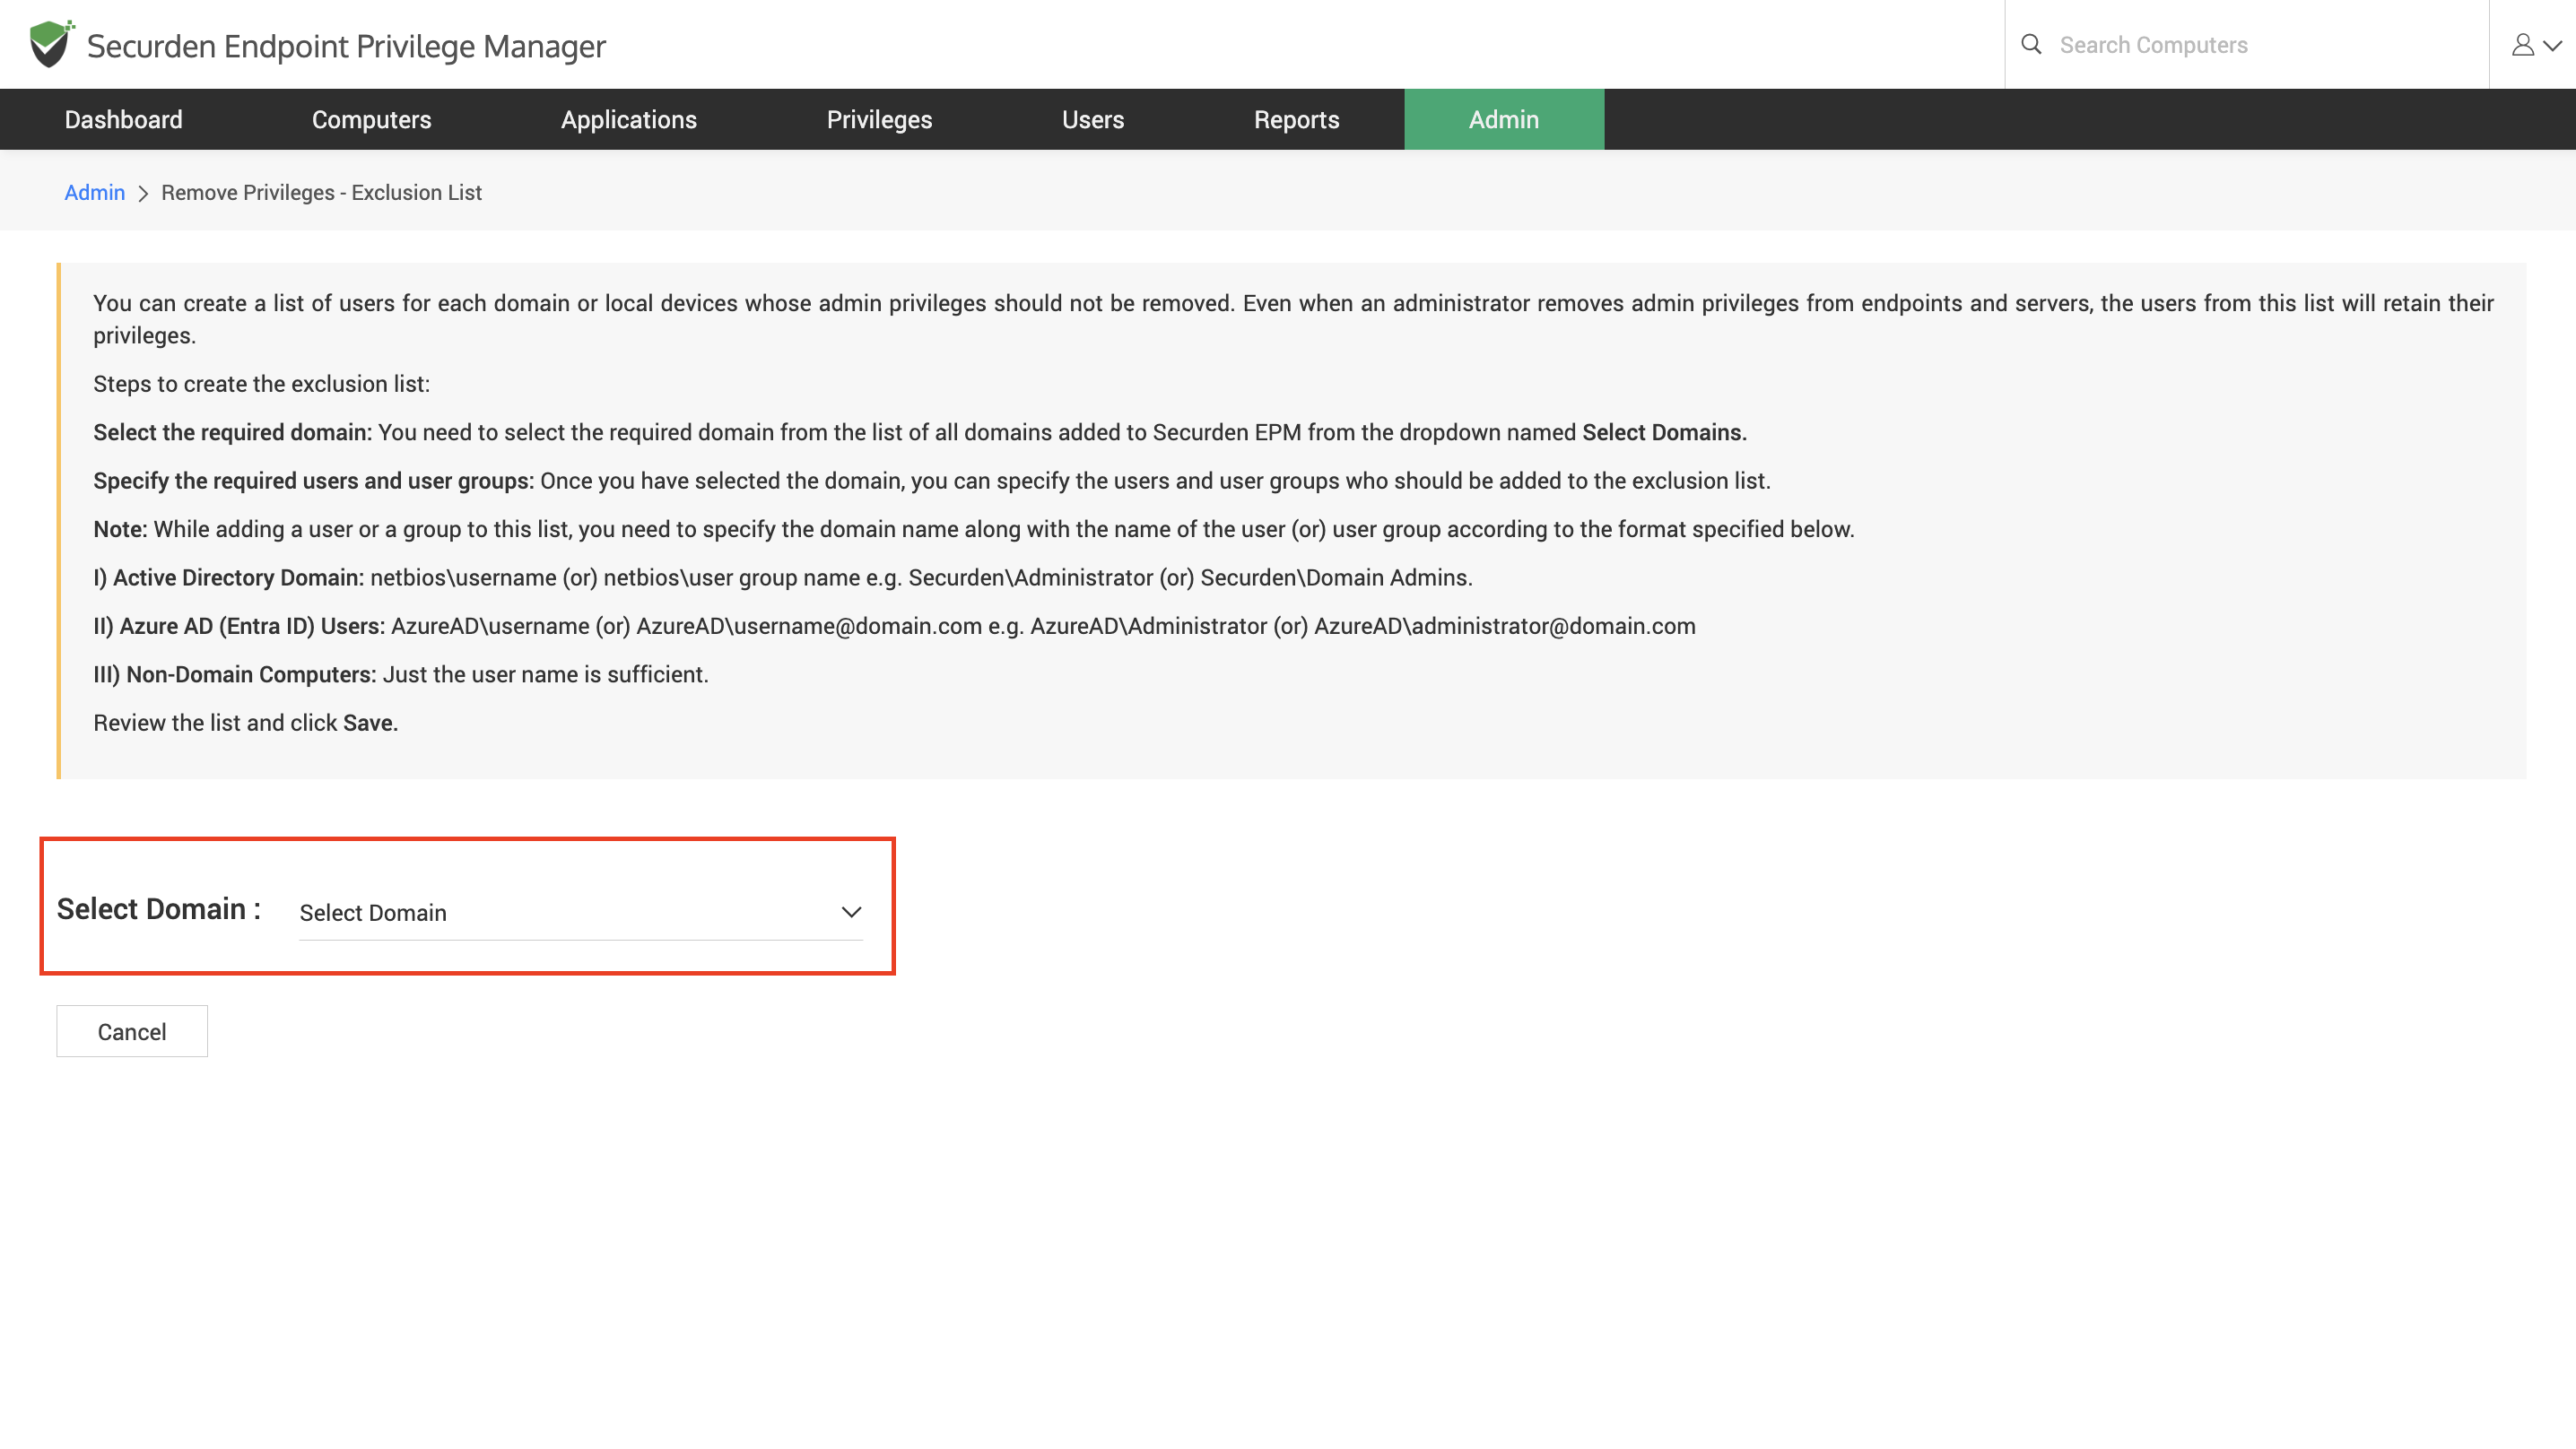2576x1449 pixels.
Task: Click the 'I) Active Directory Domain:' line
Action: pos(783,578)
